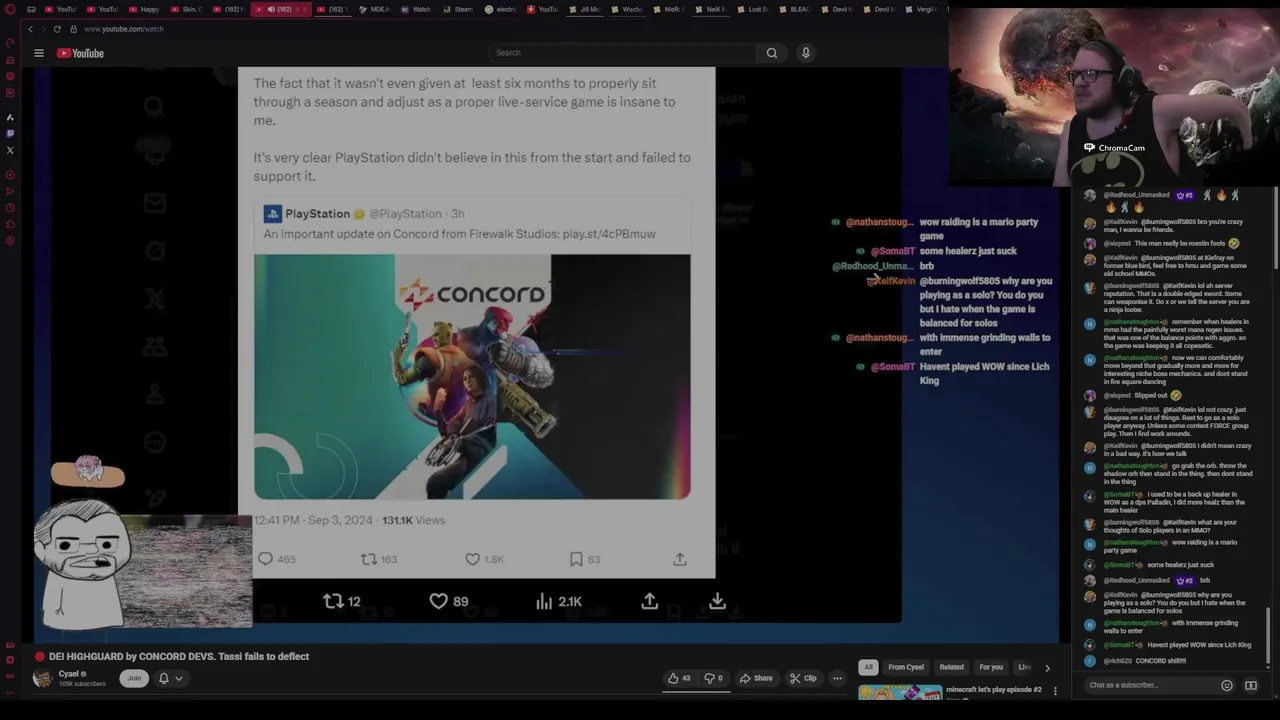Click the @PlayStation handle in quoted tweet
This screenshot has width=1280, height=720.
(405, 214)
